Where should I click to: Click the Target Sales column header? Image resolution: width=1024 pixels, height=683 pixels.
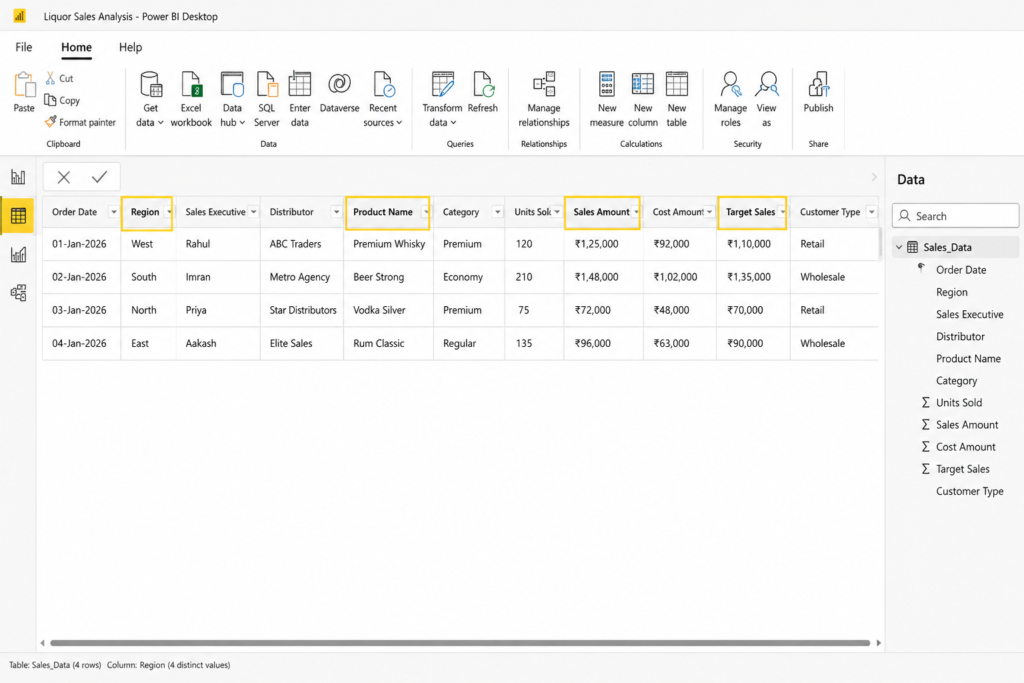(750, 212)
